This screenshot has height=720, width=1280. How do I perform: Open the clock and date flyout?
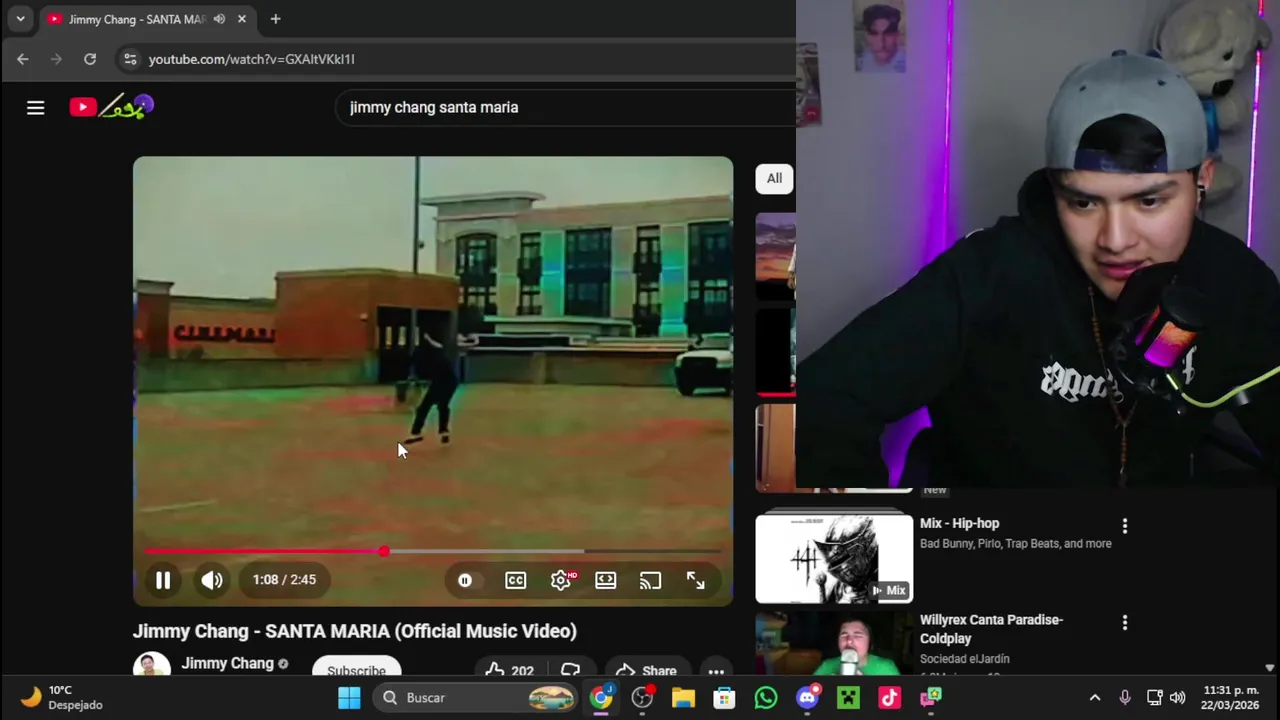pyautogui.click(x=1230, y=698)
